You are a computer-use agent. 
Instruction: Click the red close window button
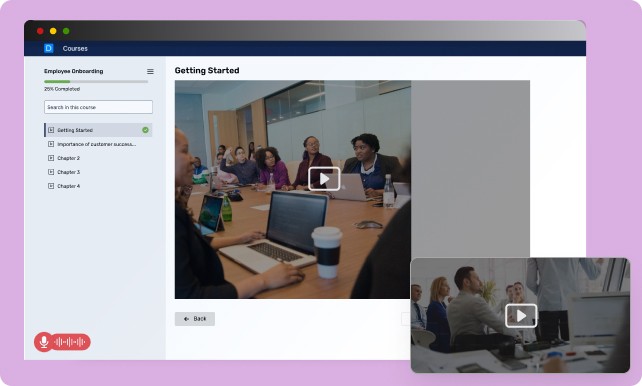point(40,31)
